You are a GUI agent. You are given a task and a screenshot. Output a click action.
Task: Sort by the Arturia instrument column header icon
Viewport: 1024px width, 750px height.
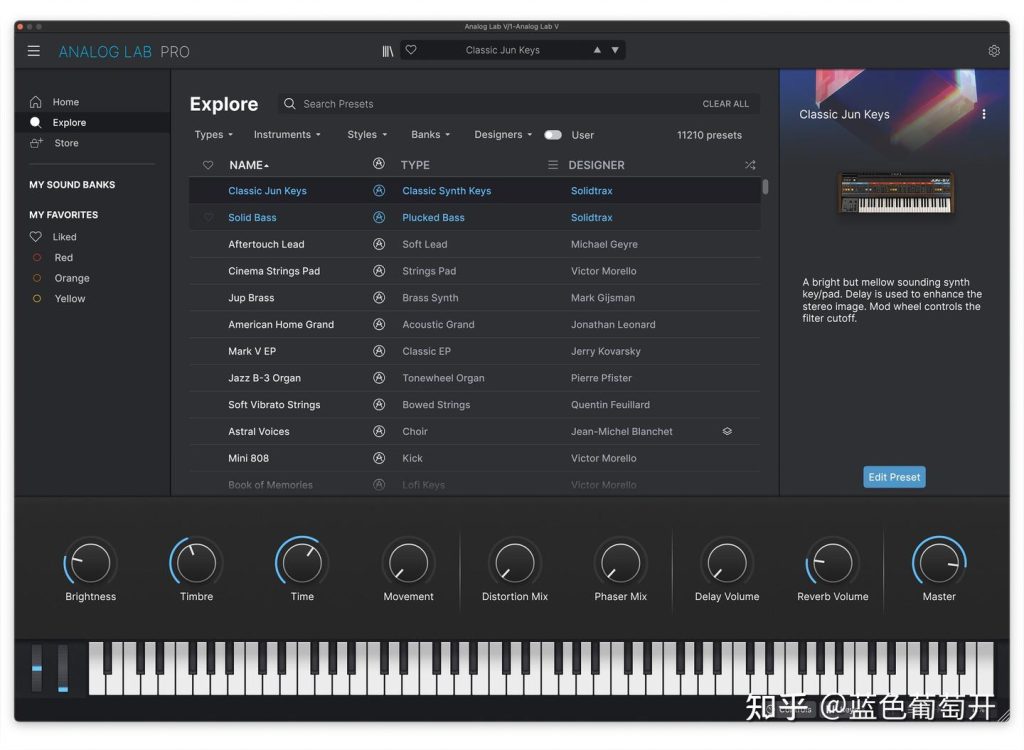(379, 164)
